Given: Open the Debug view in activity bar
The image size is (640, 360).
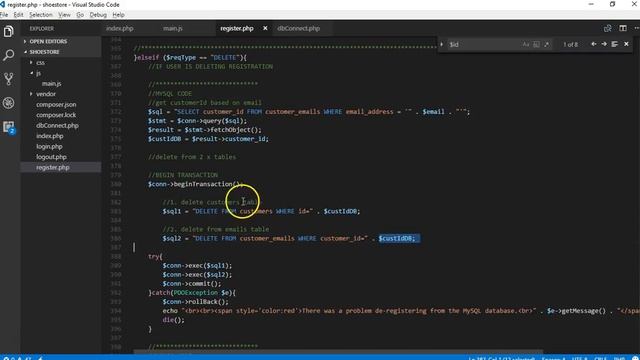Looking at the screenshot, I should 9,103.
